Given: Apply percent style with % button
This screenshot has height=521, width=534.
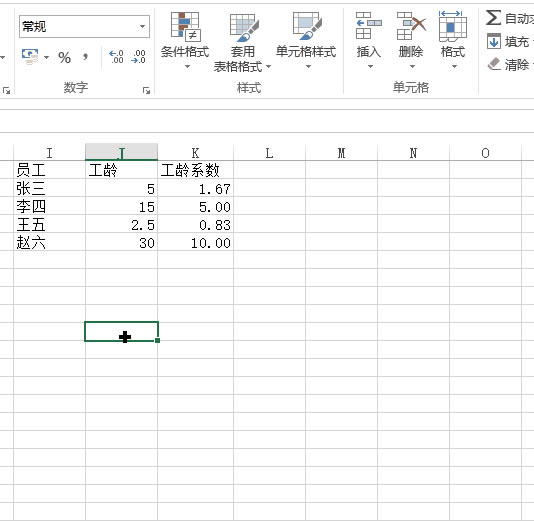Looking at the screenshot, I should coord(64,57).
